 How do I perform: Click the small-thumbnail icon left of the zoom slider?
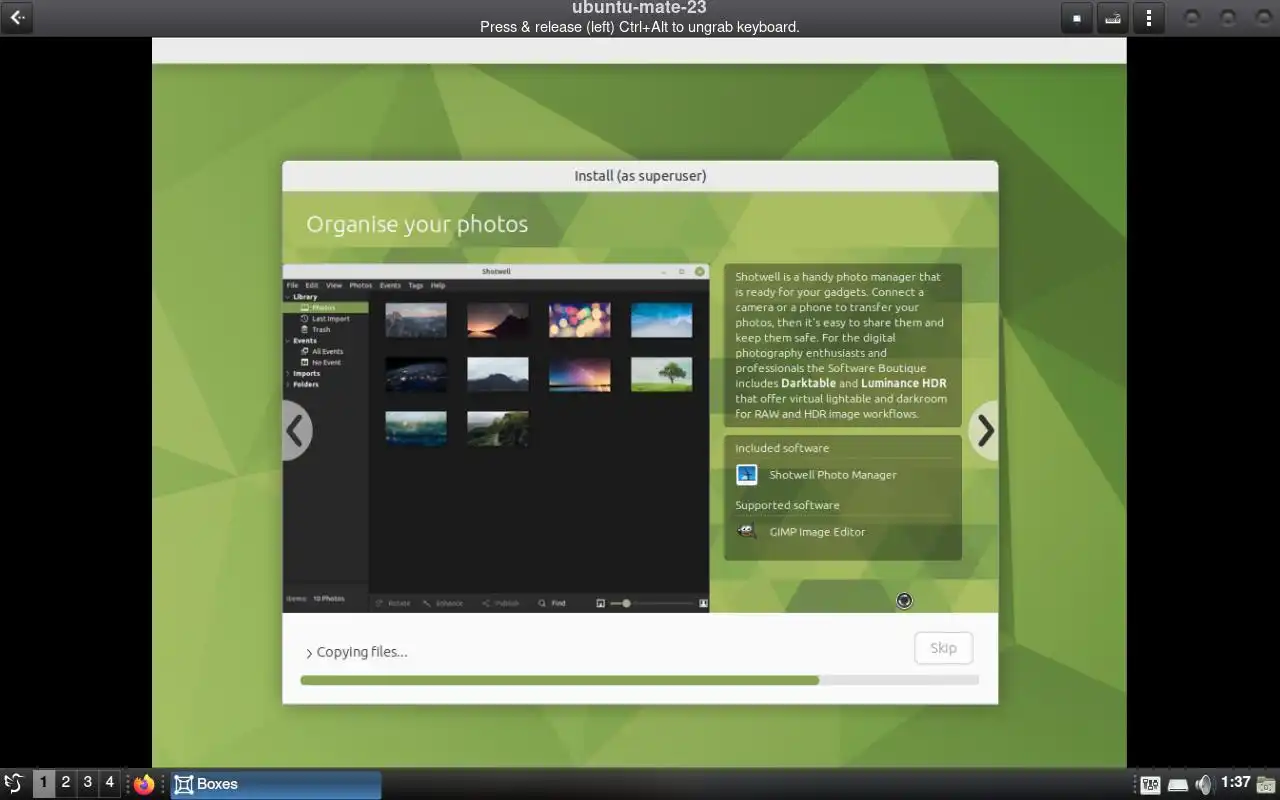coord(601,603)
